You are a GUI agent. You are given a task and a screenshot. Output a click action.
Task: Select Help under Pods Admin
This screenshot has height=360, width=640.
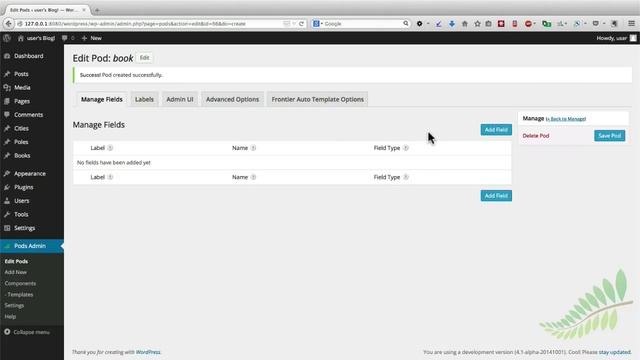10,316
